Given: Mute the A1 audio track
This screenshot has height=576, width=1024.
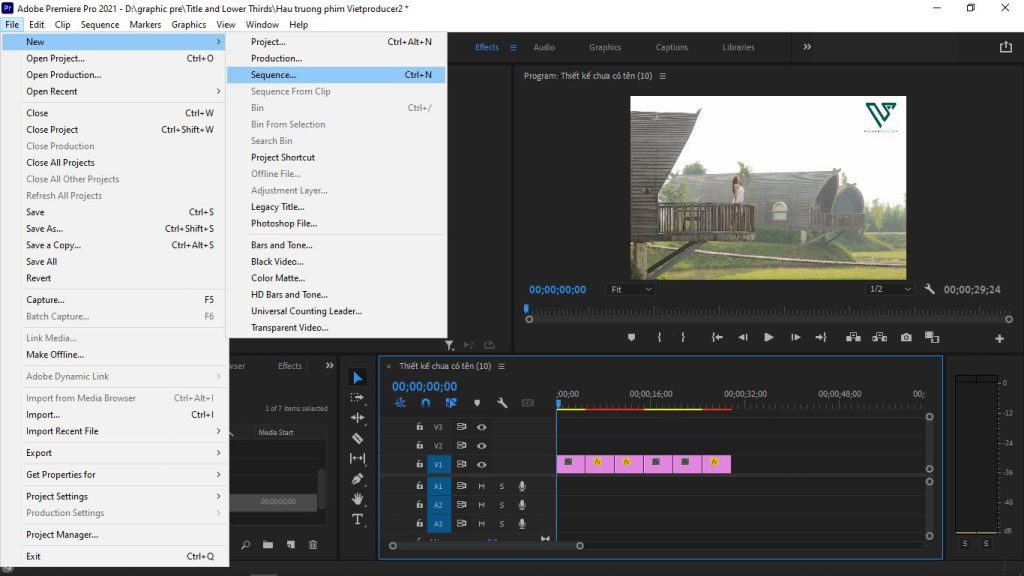Looking at the screenshot, I should 483,486.
